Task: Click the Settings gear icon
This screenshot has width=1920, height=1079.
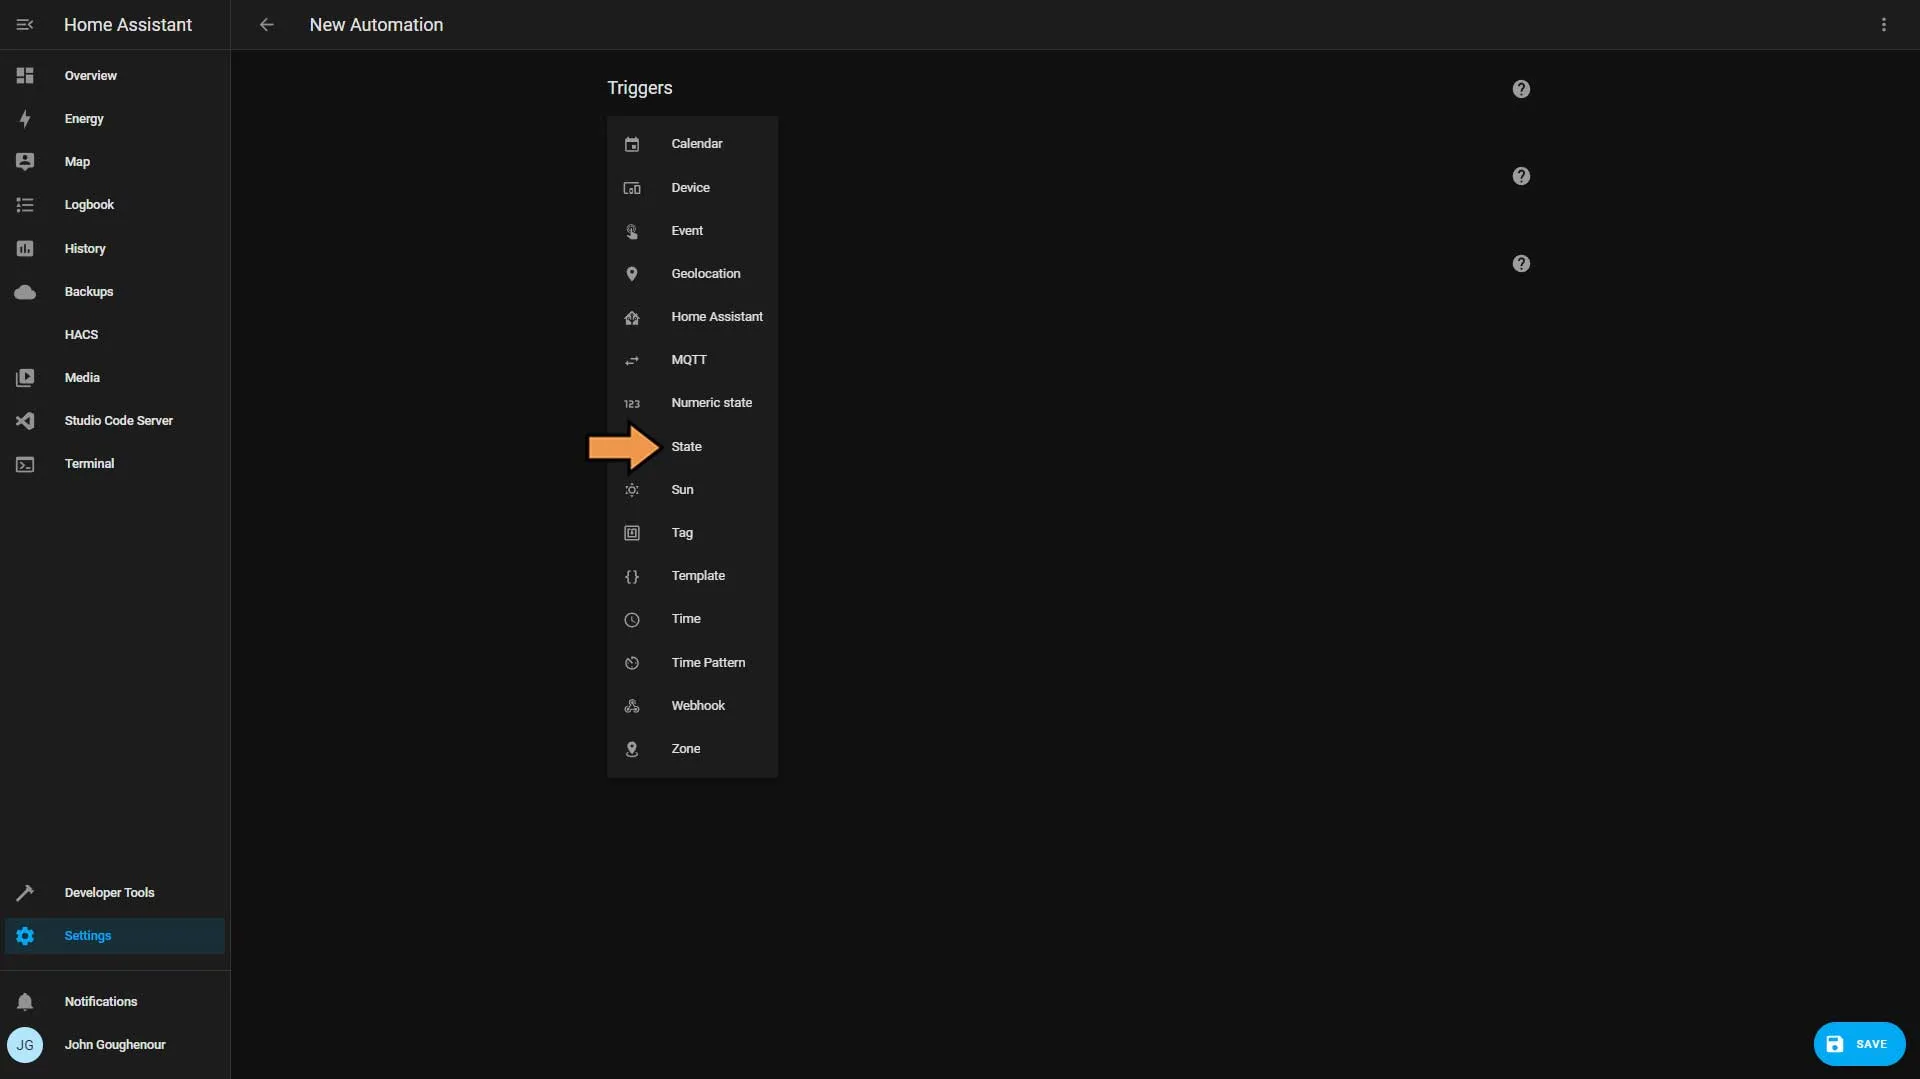Action: tap(25, 936)
